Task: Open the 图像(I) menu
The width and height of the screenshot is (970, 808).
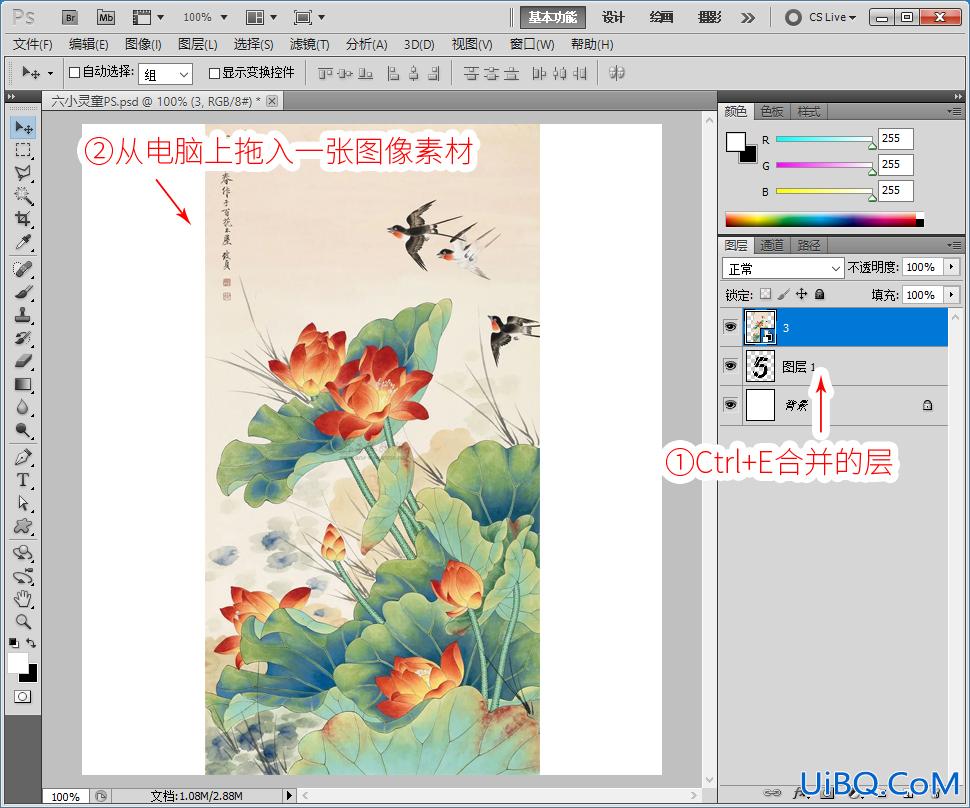Action: point(143,45)
